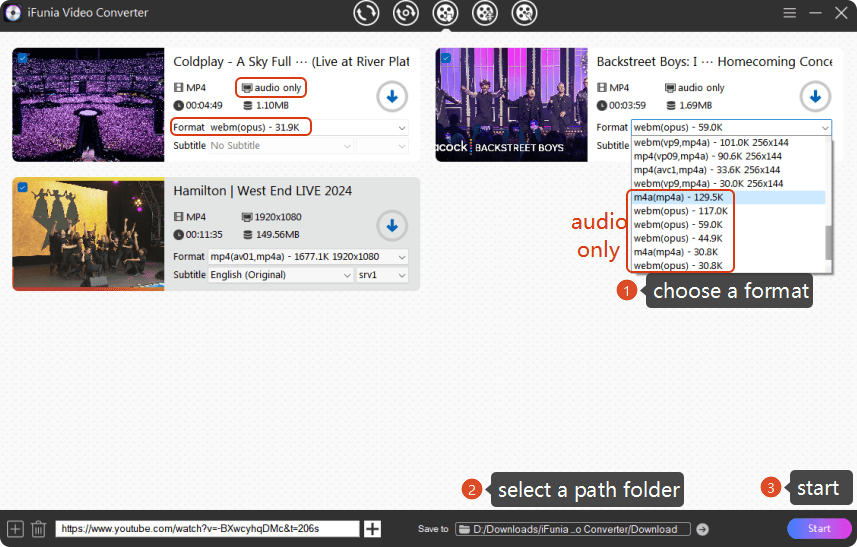Click the YouTube URL input field
This screenshot has width=857, height=547.
click(208, 529)
